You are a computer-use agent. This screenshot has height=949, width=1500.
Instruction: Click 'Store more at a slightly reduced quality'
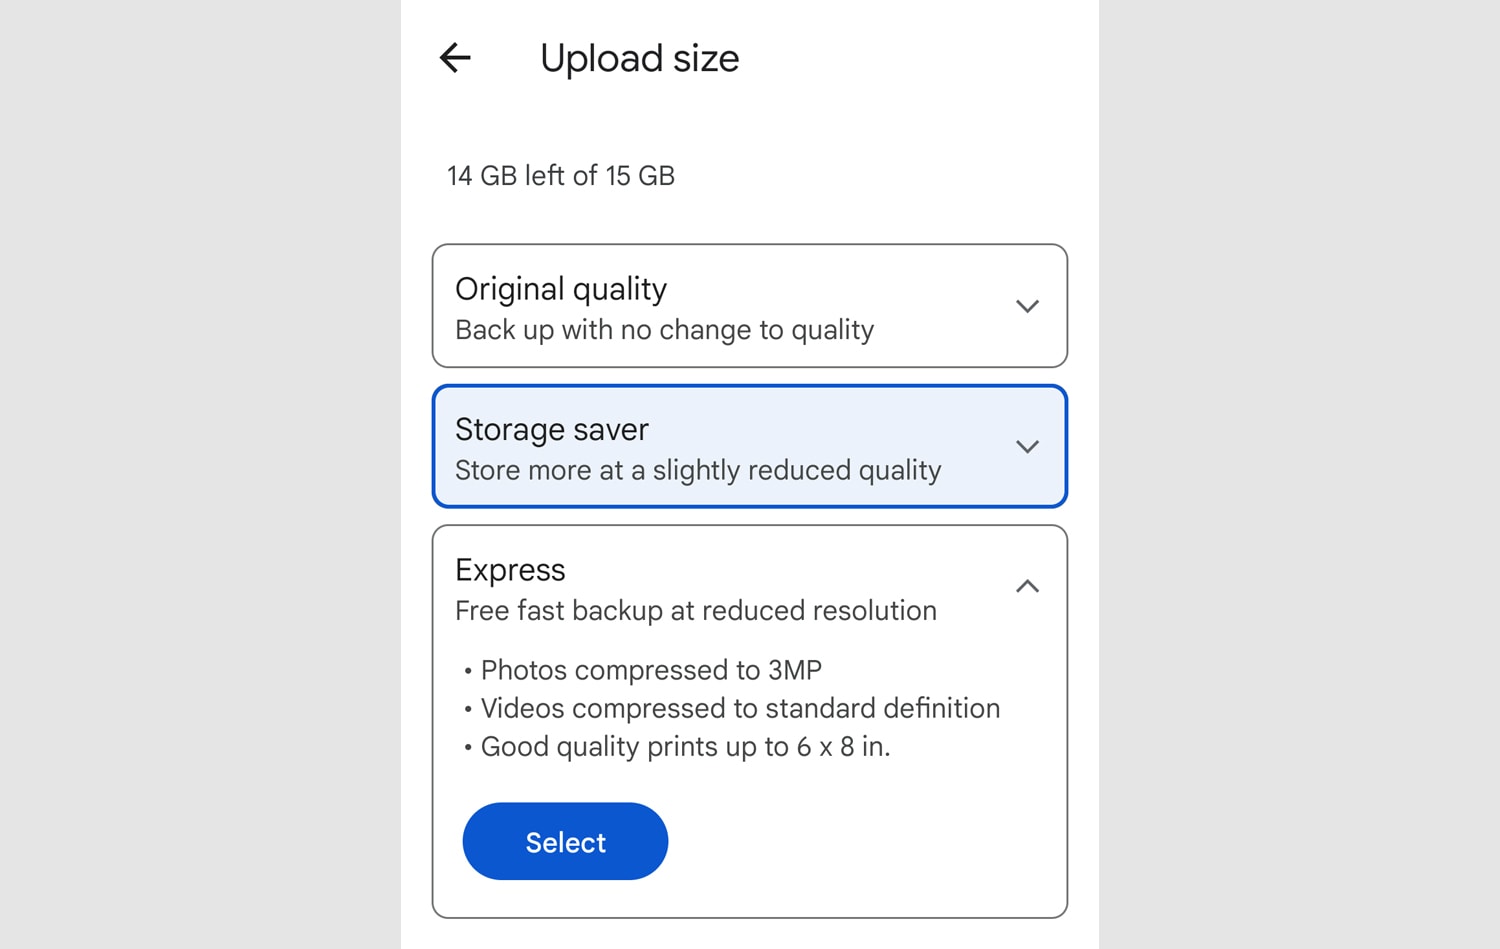pos(698,470)
